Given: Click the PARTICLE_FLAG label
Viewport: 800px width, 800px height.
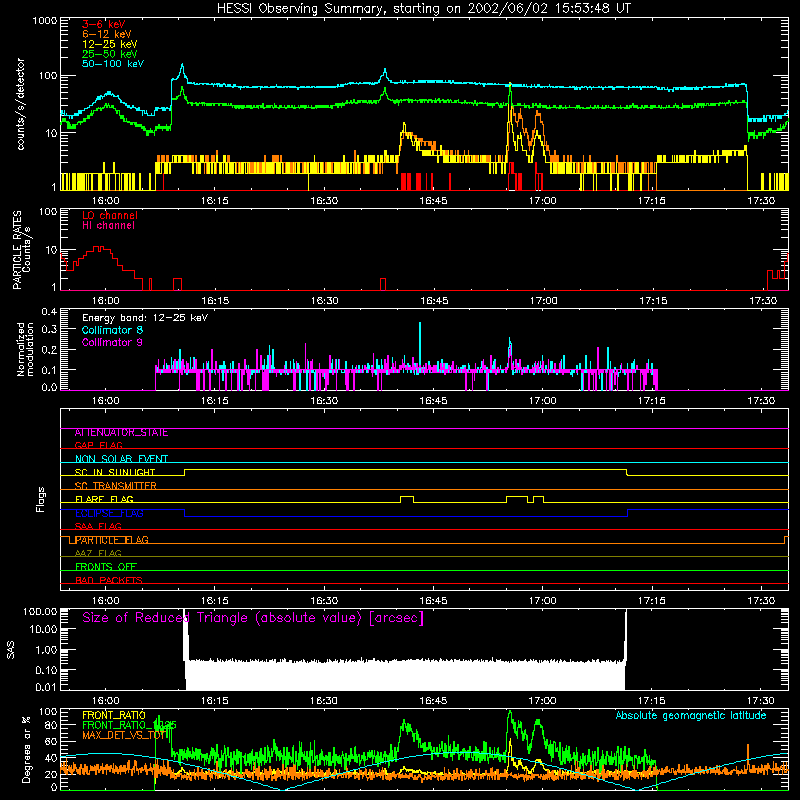Looking at the screenshot, I should pos(112,540).
